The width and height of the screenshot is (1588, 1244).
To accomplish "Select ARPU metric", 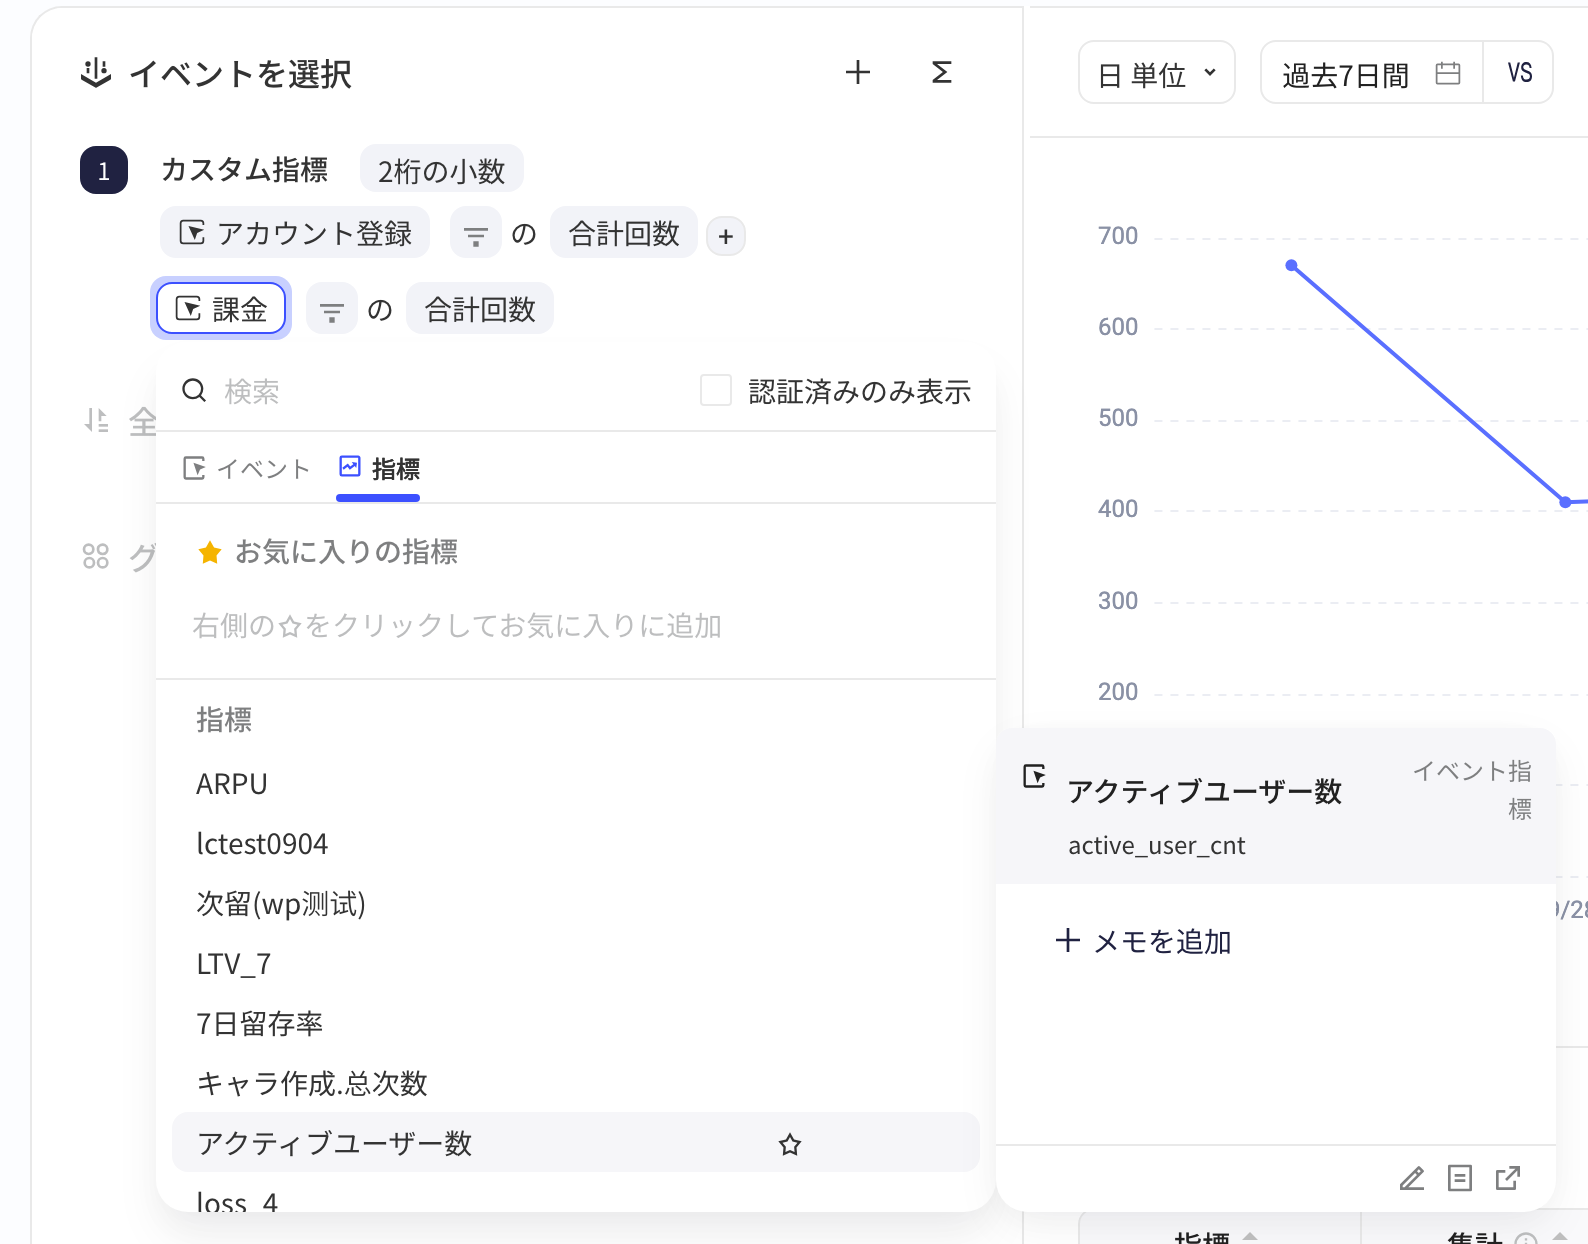I will 575,784.
